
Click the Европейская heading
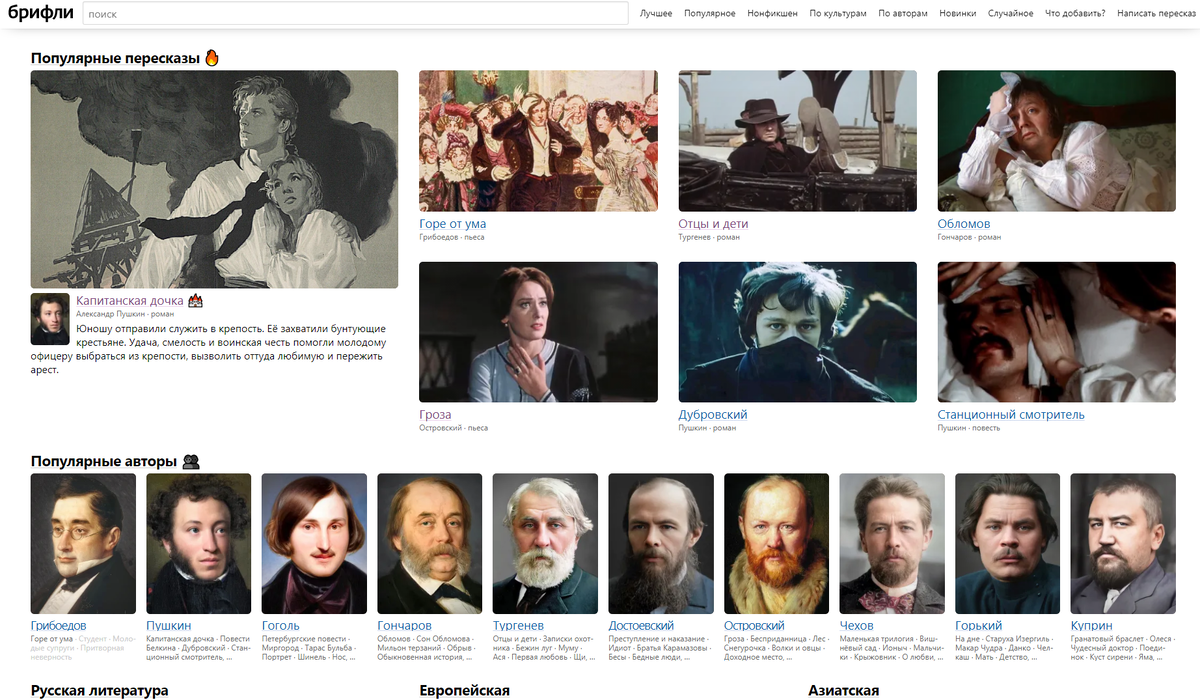point(465,691)
